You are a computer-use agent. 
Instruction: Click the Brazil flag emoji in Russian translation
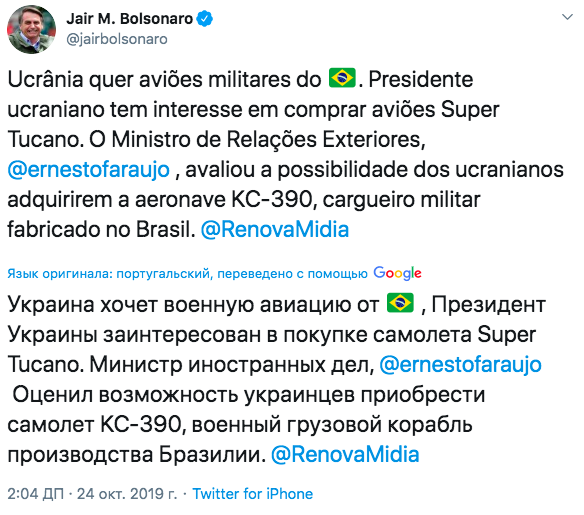tap(400, 303)
